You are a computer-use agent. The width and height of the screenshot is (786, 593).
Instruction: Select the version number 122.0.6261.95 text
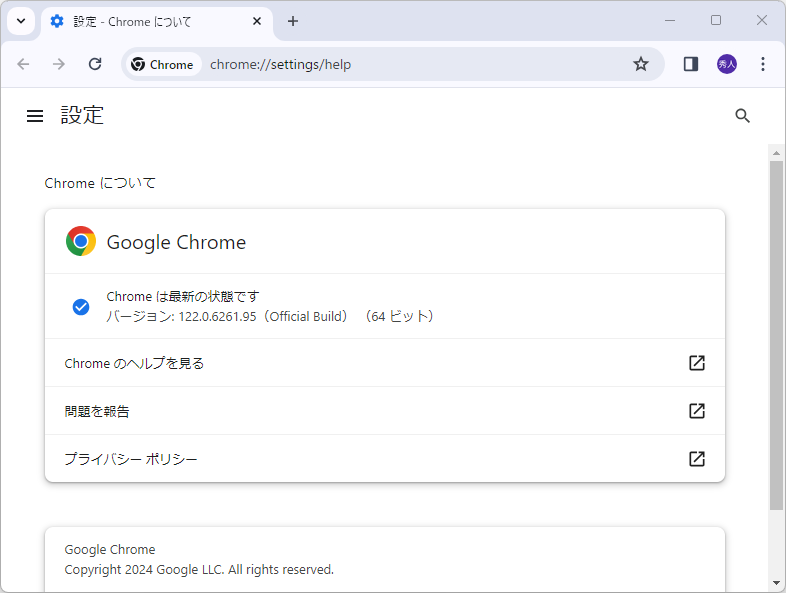[x=218, y=317]
